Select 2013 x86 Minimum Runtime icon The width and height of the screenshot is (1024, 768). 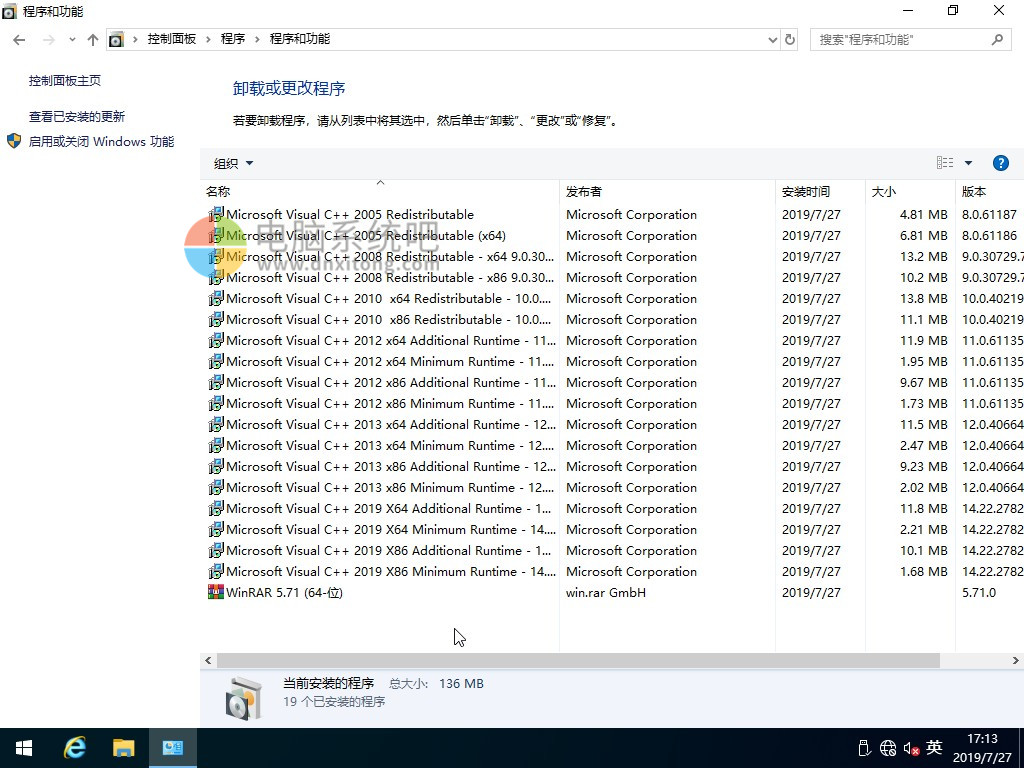coord(216,487)
